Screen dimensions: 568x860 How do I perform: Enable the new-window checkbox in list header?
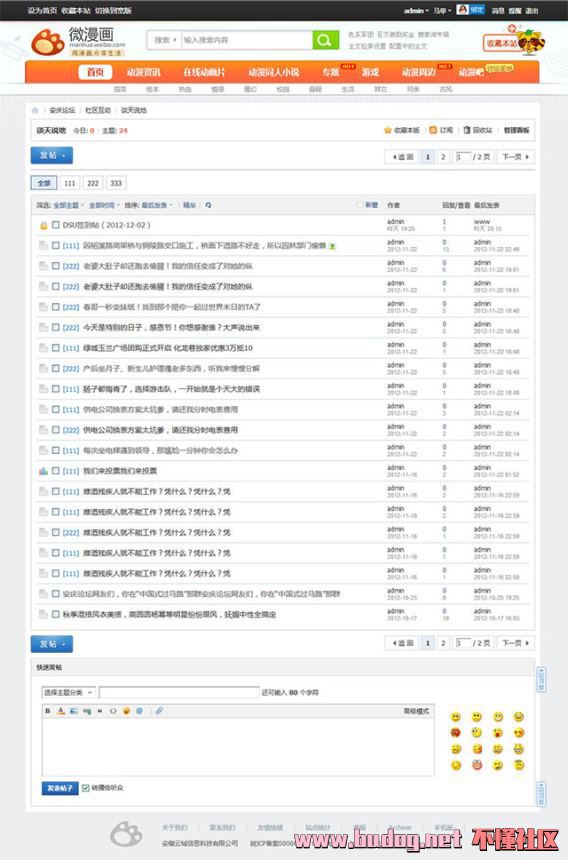pos(360,205)
